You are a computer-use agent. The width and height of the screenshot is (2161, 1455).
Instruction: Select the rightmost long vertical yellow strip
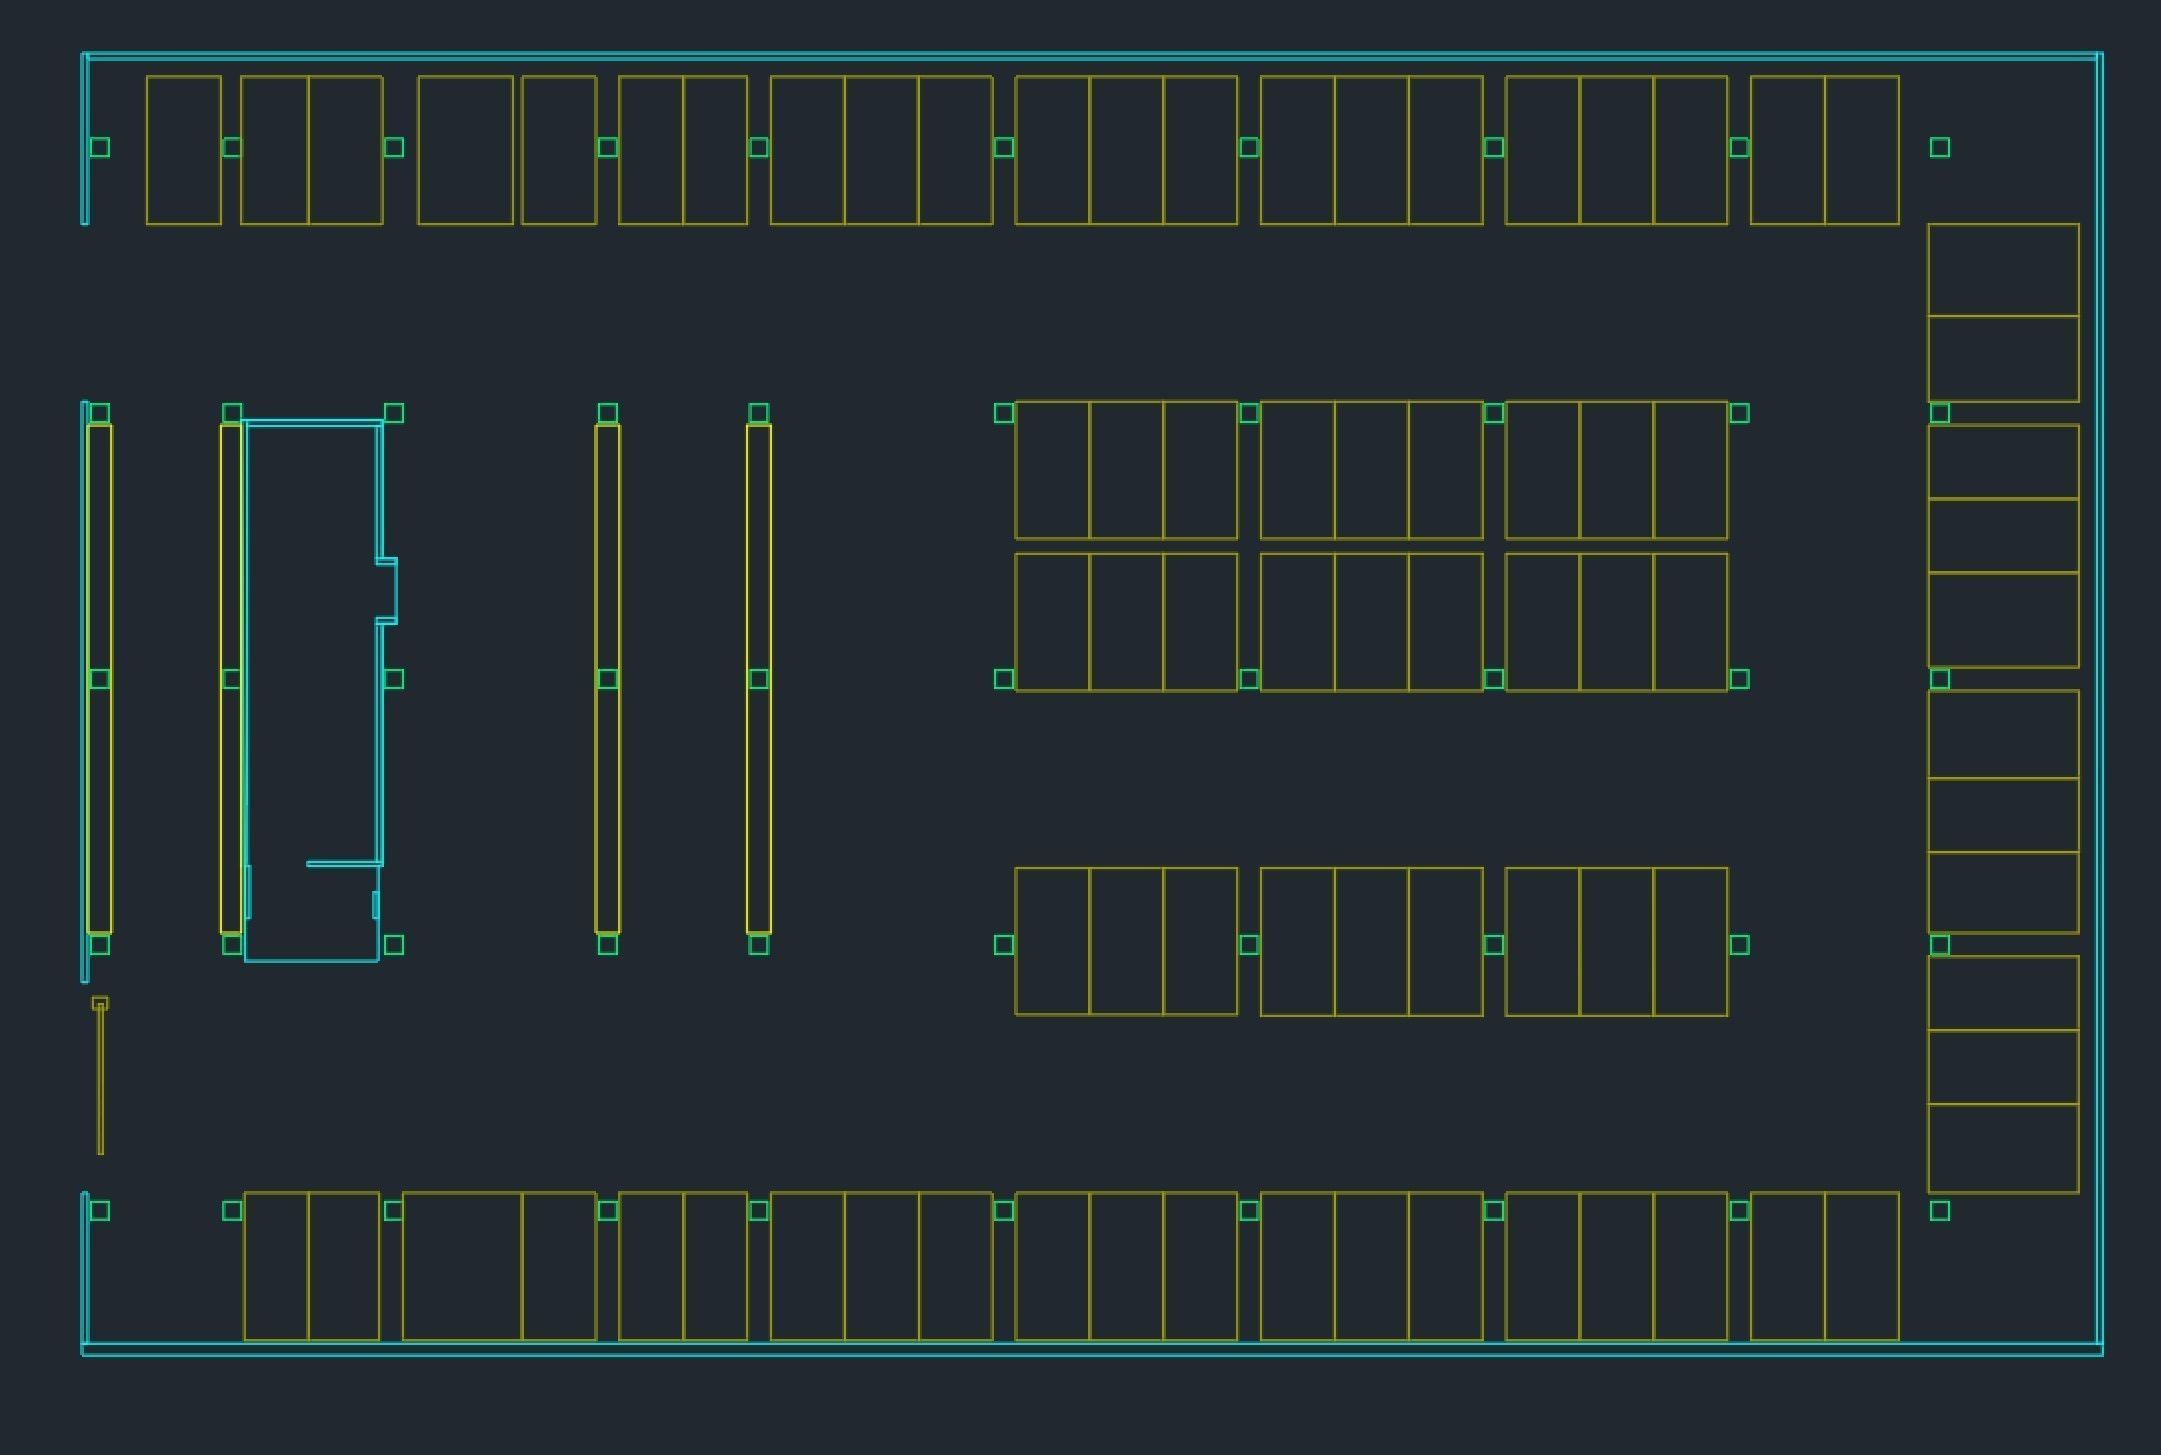[759, 560]
